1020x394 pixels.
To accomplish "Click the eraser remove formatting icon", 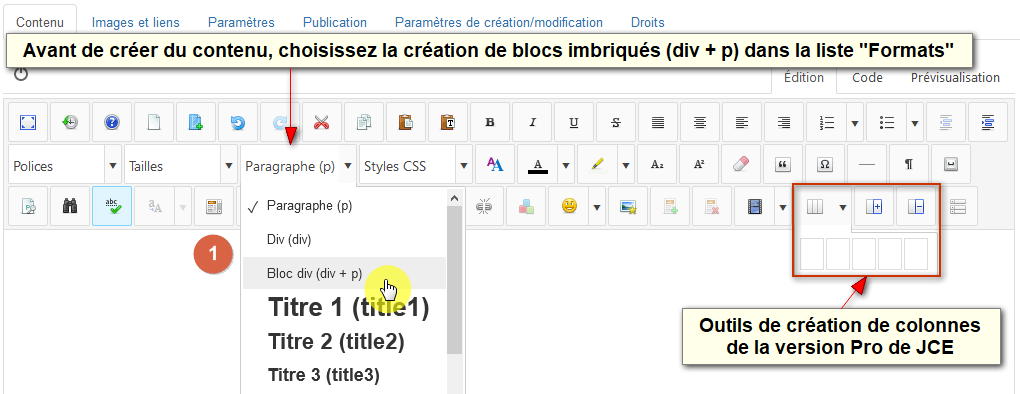I will click(x=741, y=164).
